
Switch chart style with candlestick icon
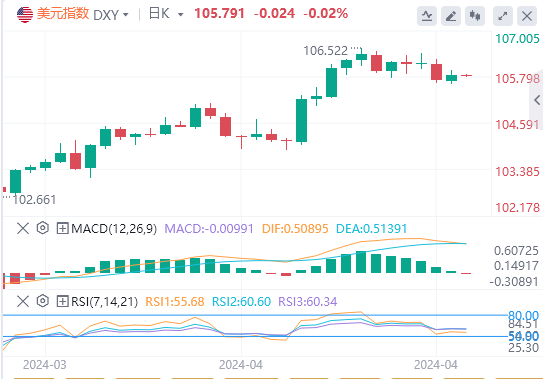coord(475,16)
